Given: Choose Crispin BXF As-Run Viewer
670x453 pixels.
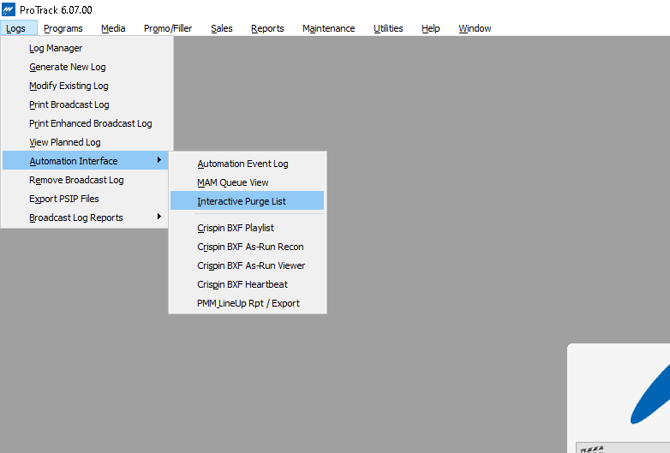Looking at the screenshot, I should 247,265.
